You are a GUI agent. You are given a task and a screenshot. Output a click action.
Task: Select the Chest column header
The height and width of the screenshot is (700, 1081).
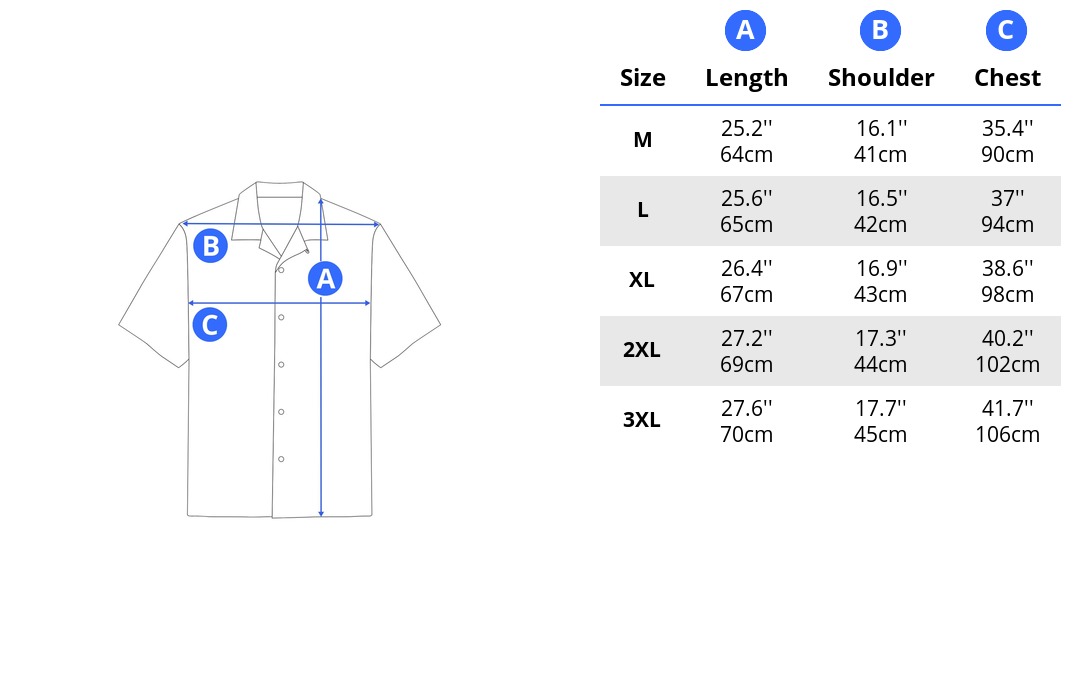(x=1007, y=77)
